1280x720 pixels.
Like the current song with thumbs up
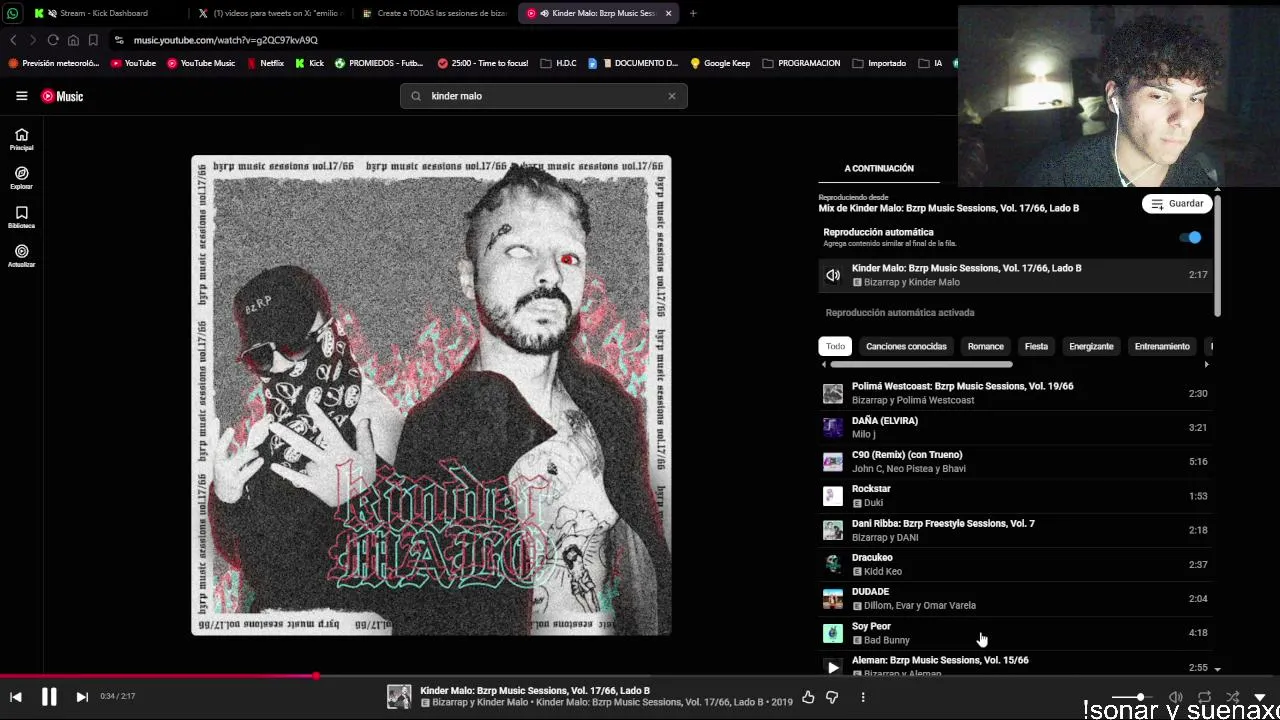point(808,697)
